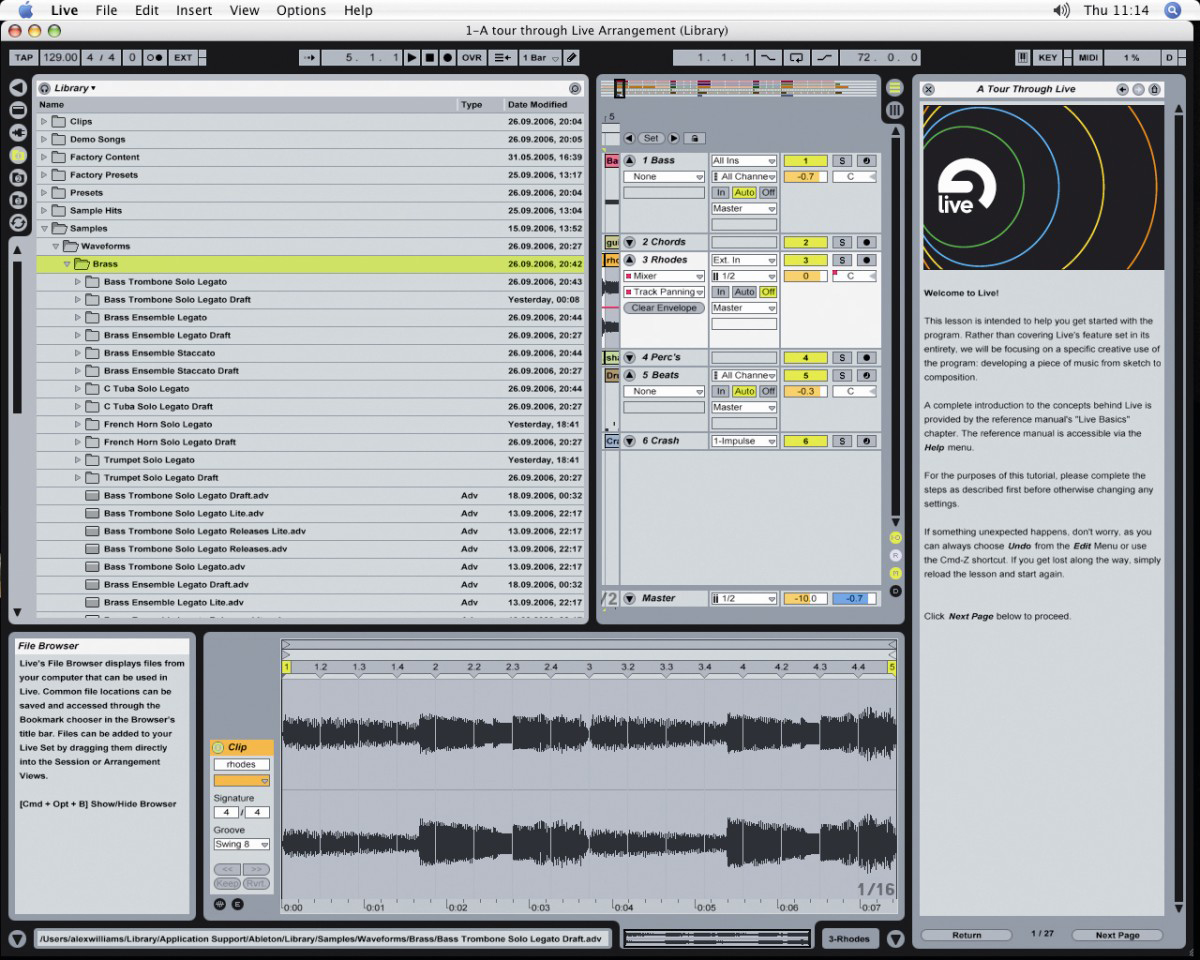Open the Plug-in Device Browser icon
This screenshot has height=960, width=1200.
[18, 132]
